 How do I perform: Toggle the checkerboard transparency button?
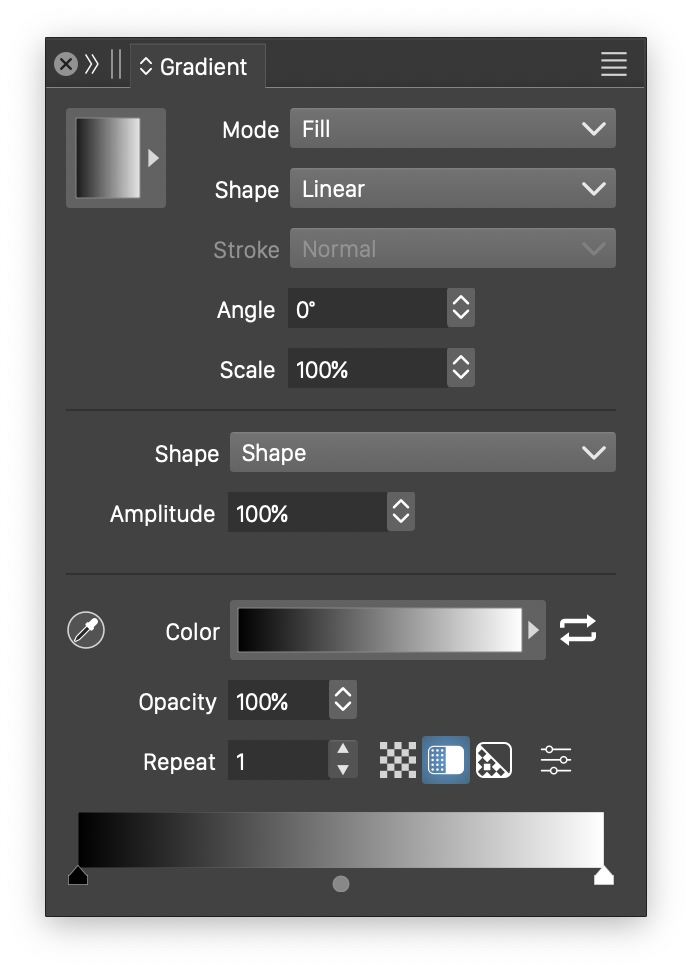pos(398,760)
